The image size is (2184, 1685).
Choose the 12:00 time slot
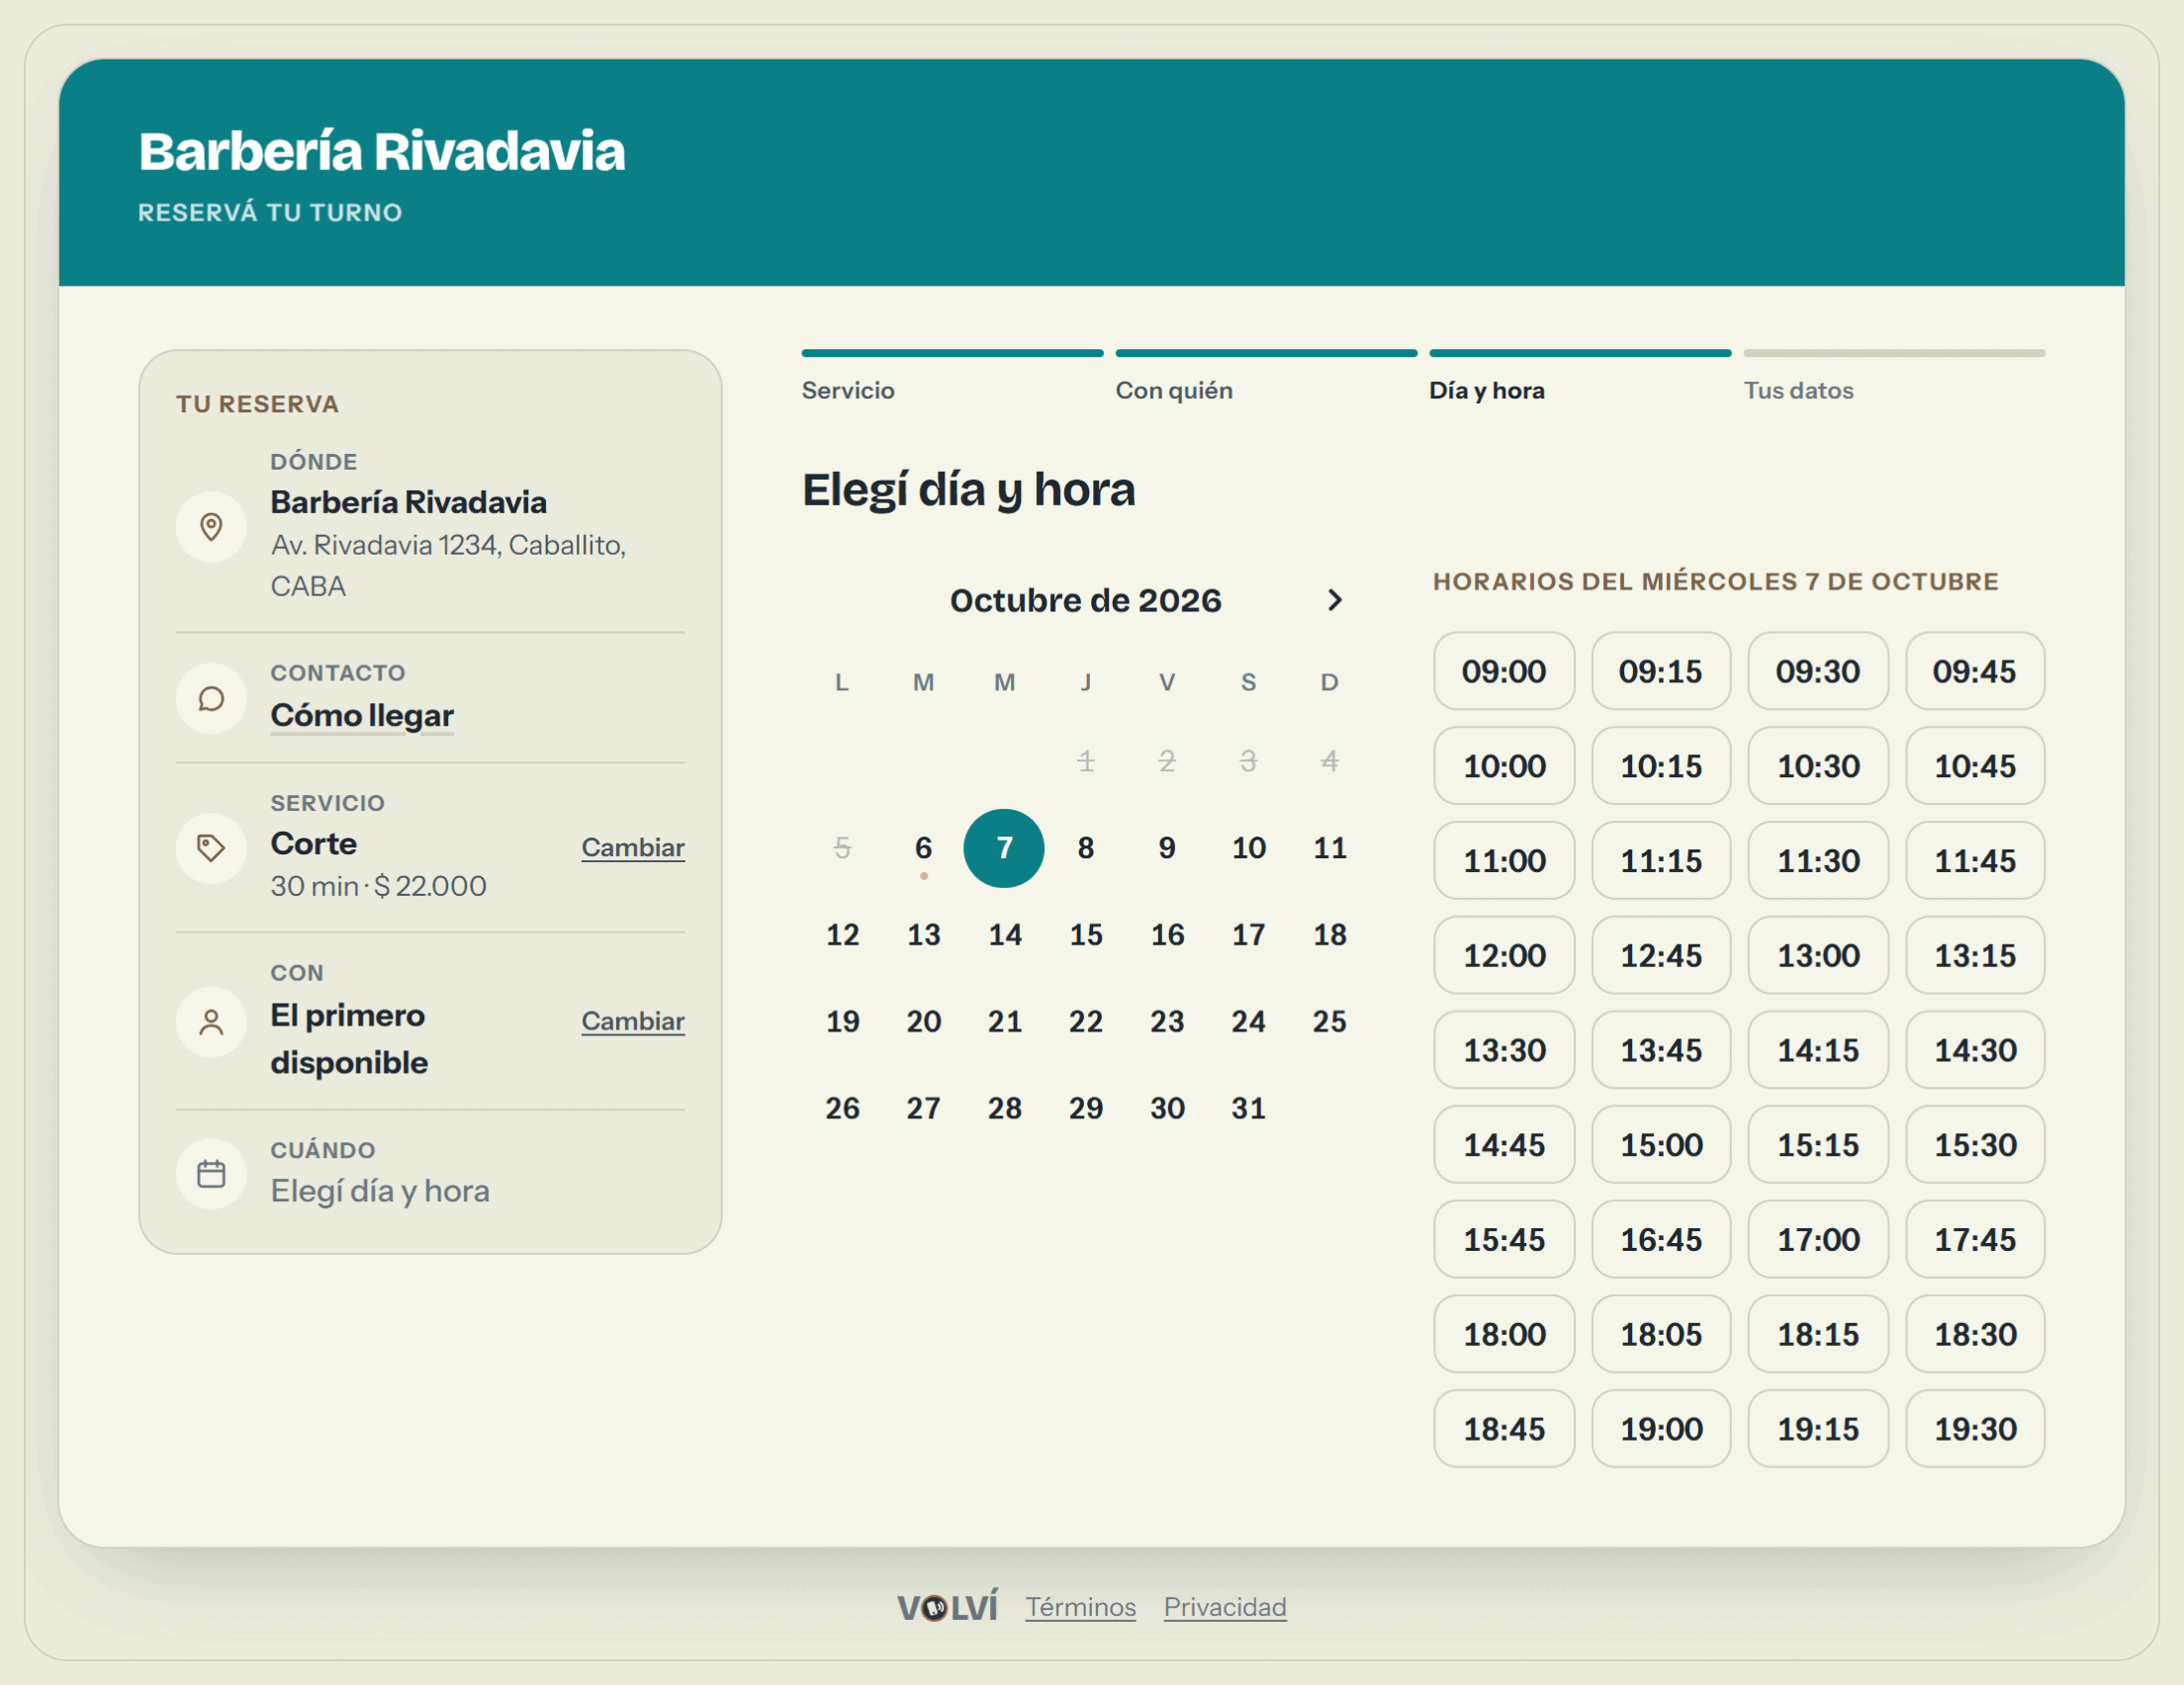pyautogui.click(x=1504, y=955)
